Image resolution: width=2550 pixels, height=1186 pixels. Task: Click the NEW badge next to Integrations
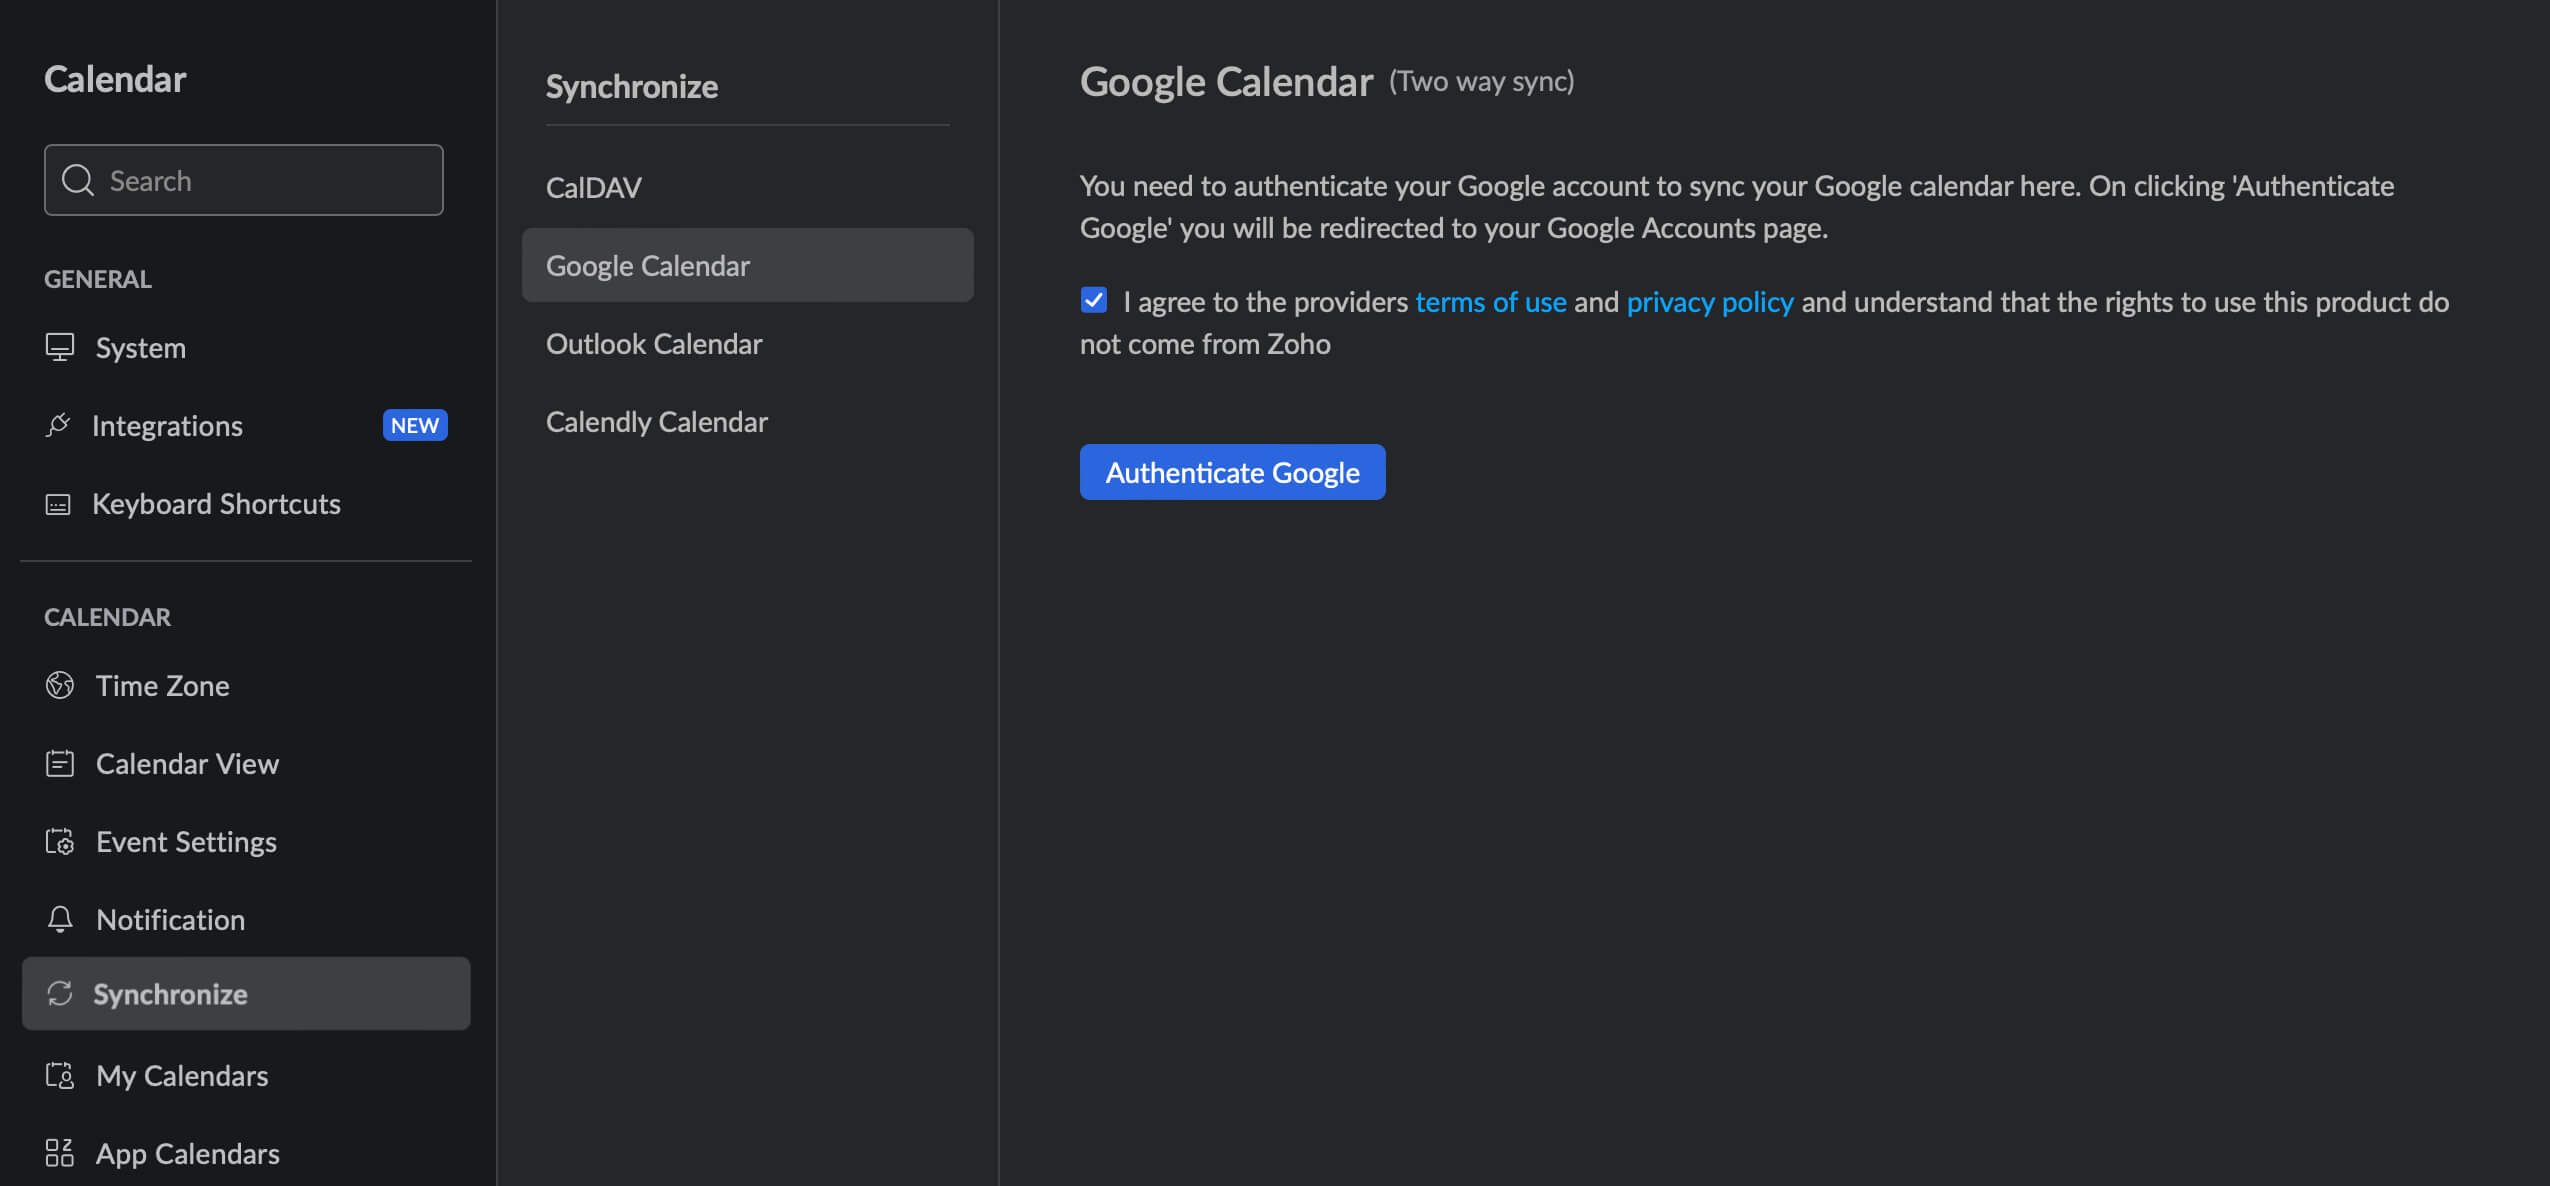tap(414, 425)
